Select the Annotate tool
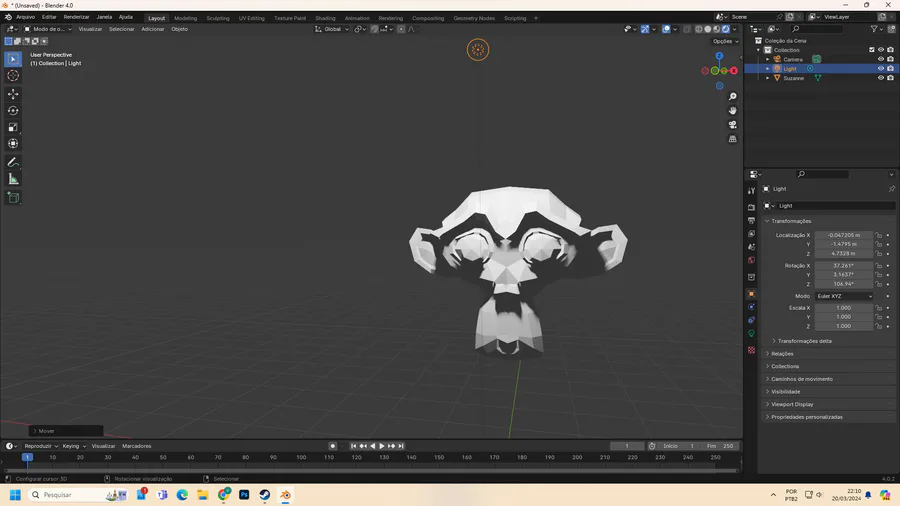 tap(13, 162)
